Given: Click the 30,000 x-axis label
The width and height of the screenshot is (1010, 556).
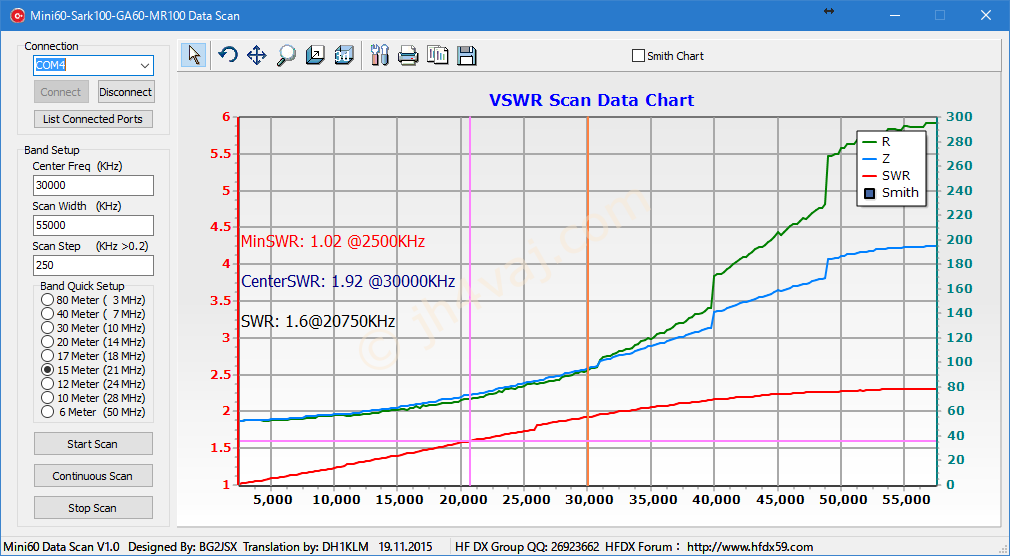Looking at the screenshot, I should [587, 499].
